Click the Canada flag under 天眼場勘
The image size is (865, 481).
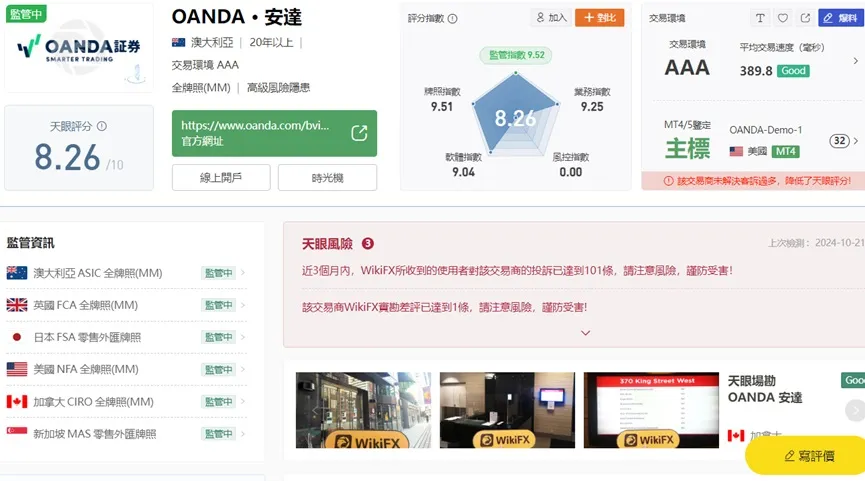[736, 435]
